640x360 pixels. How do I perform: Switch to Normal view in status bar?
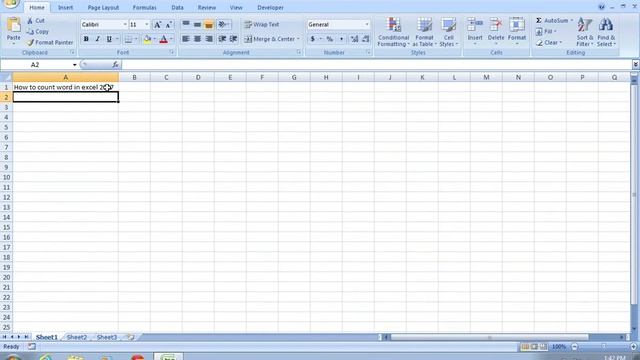point(525,347)
